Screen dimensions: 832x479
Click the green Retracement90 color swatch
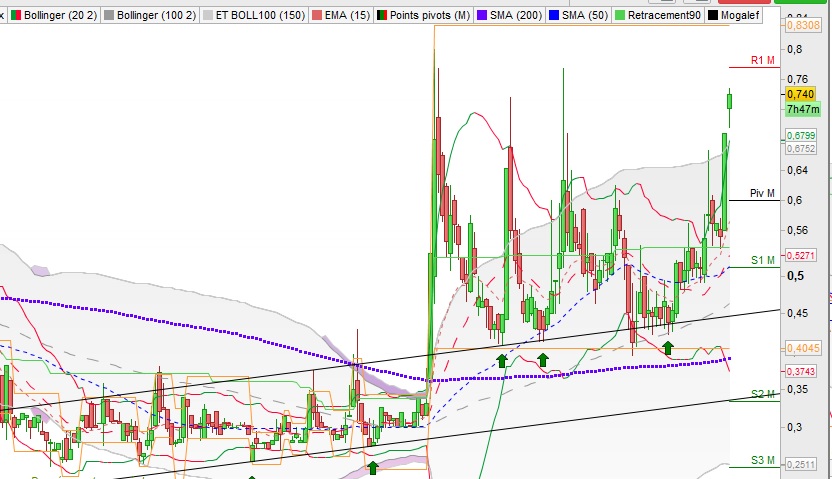tap(619, 15)
